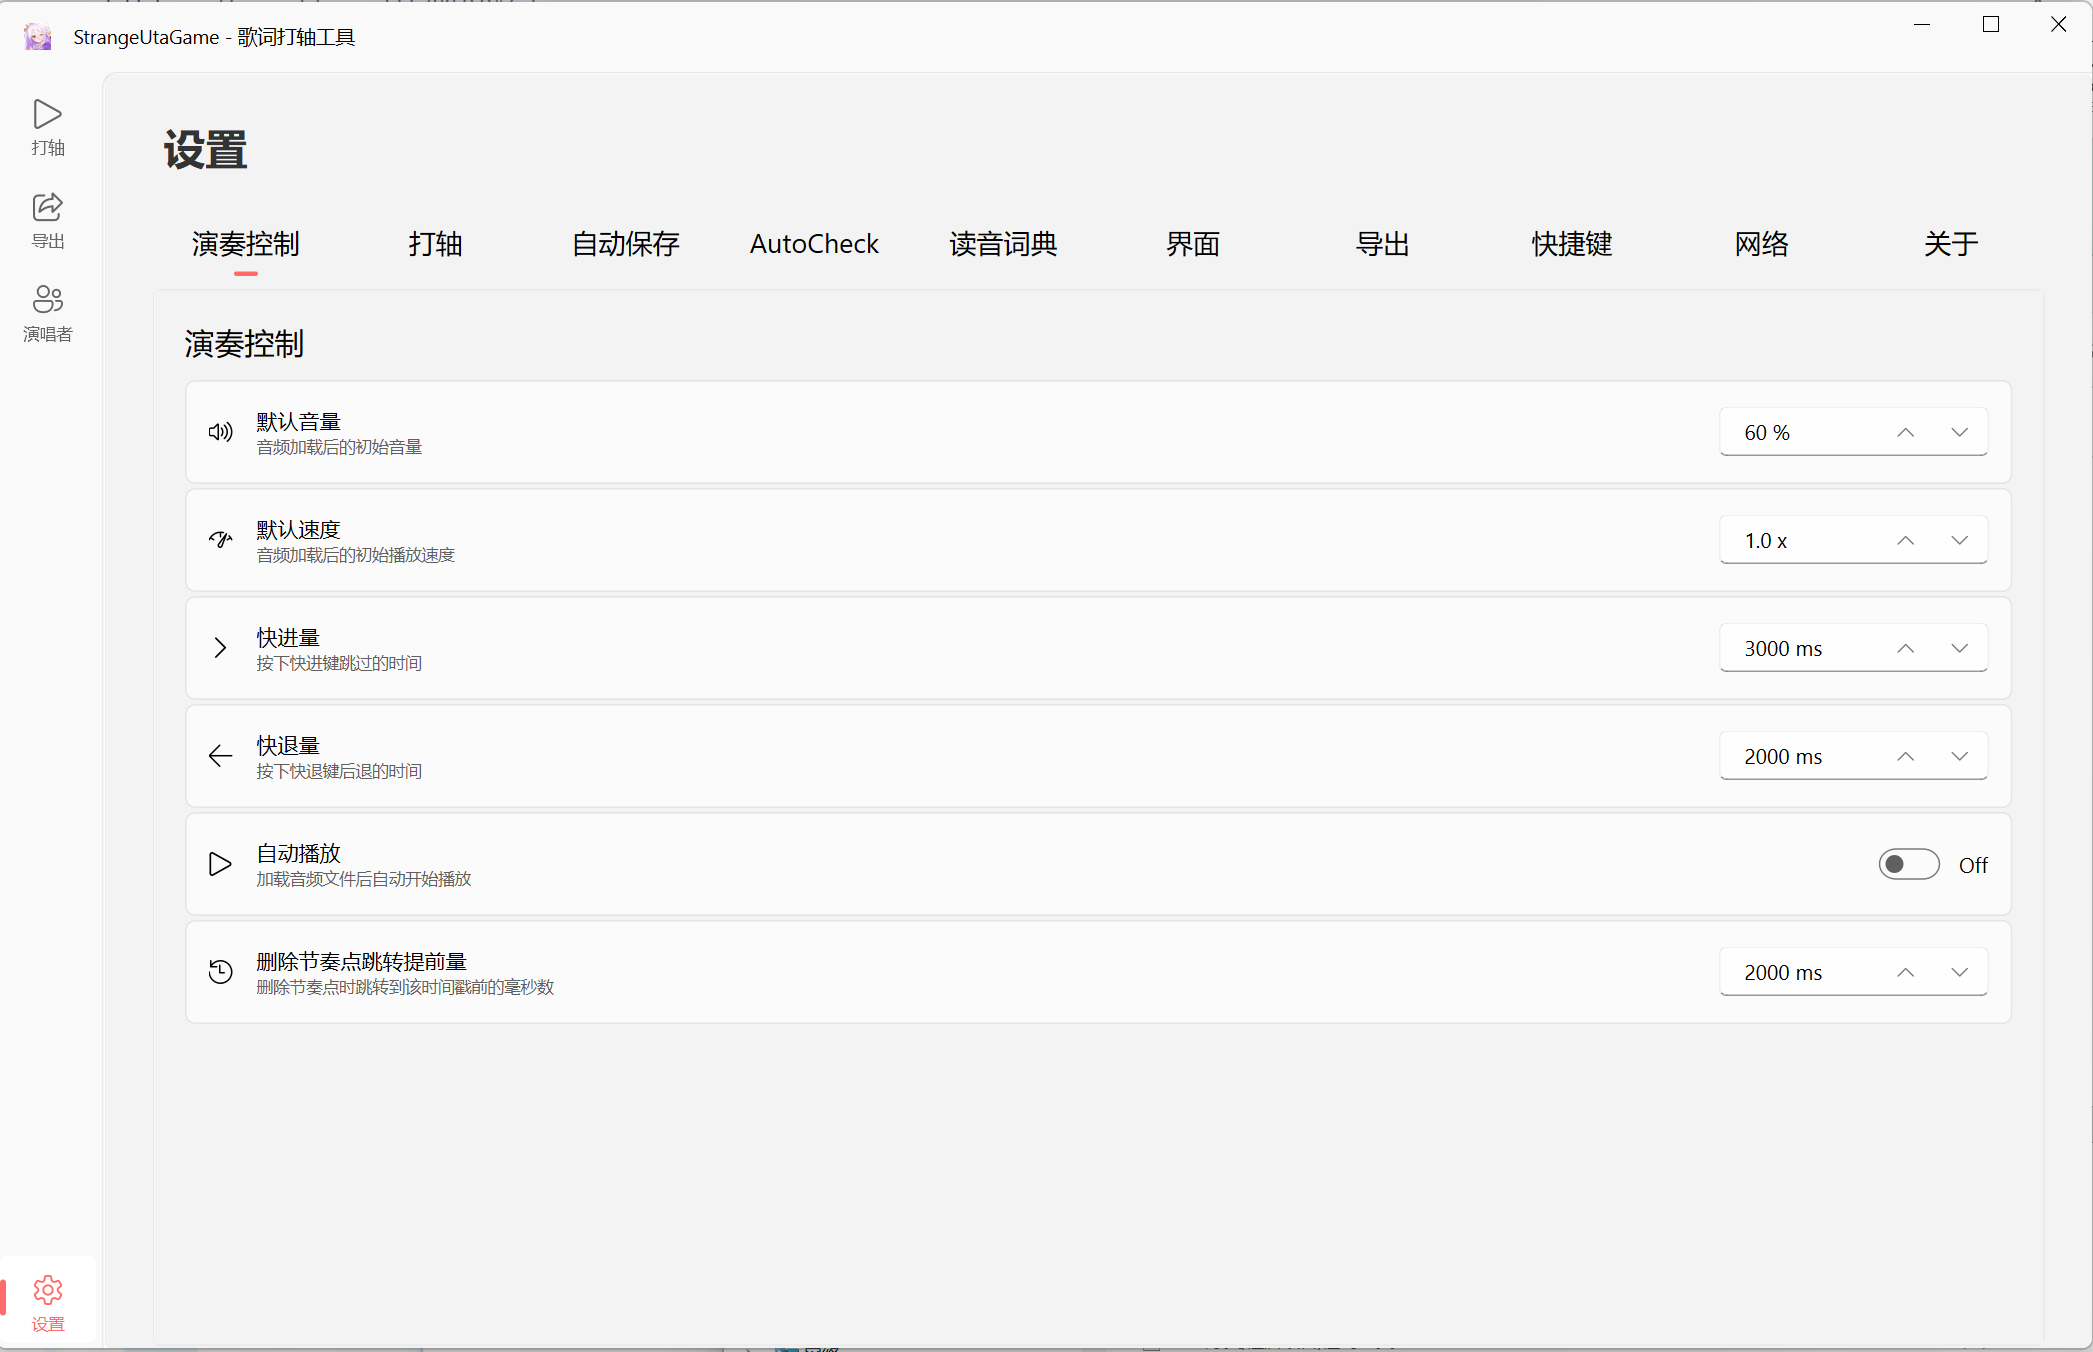The height and width of the screenshot is (1352, 2093).
Task: Click the 默认音量 setting label
Action: click(298, 422)
